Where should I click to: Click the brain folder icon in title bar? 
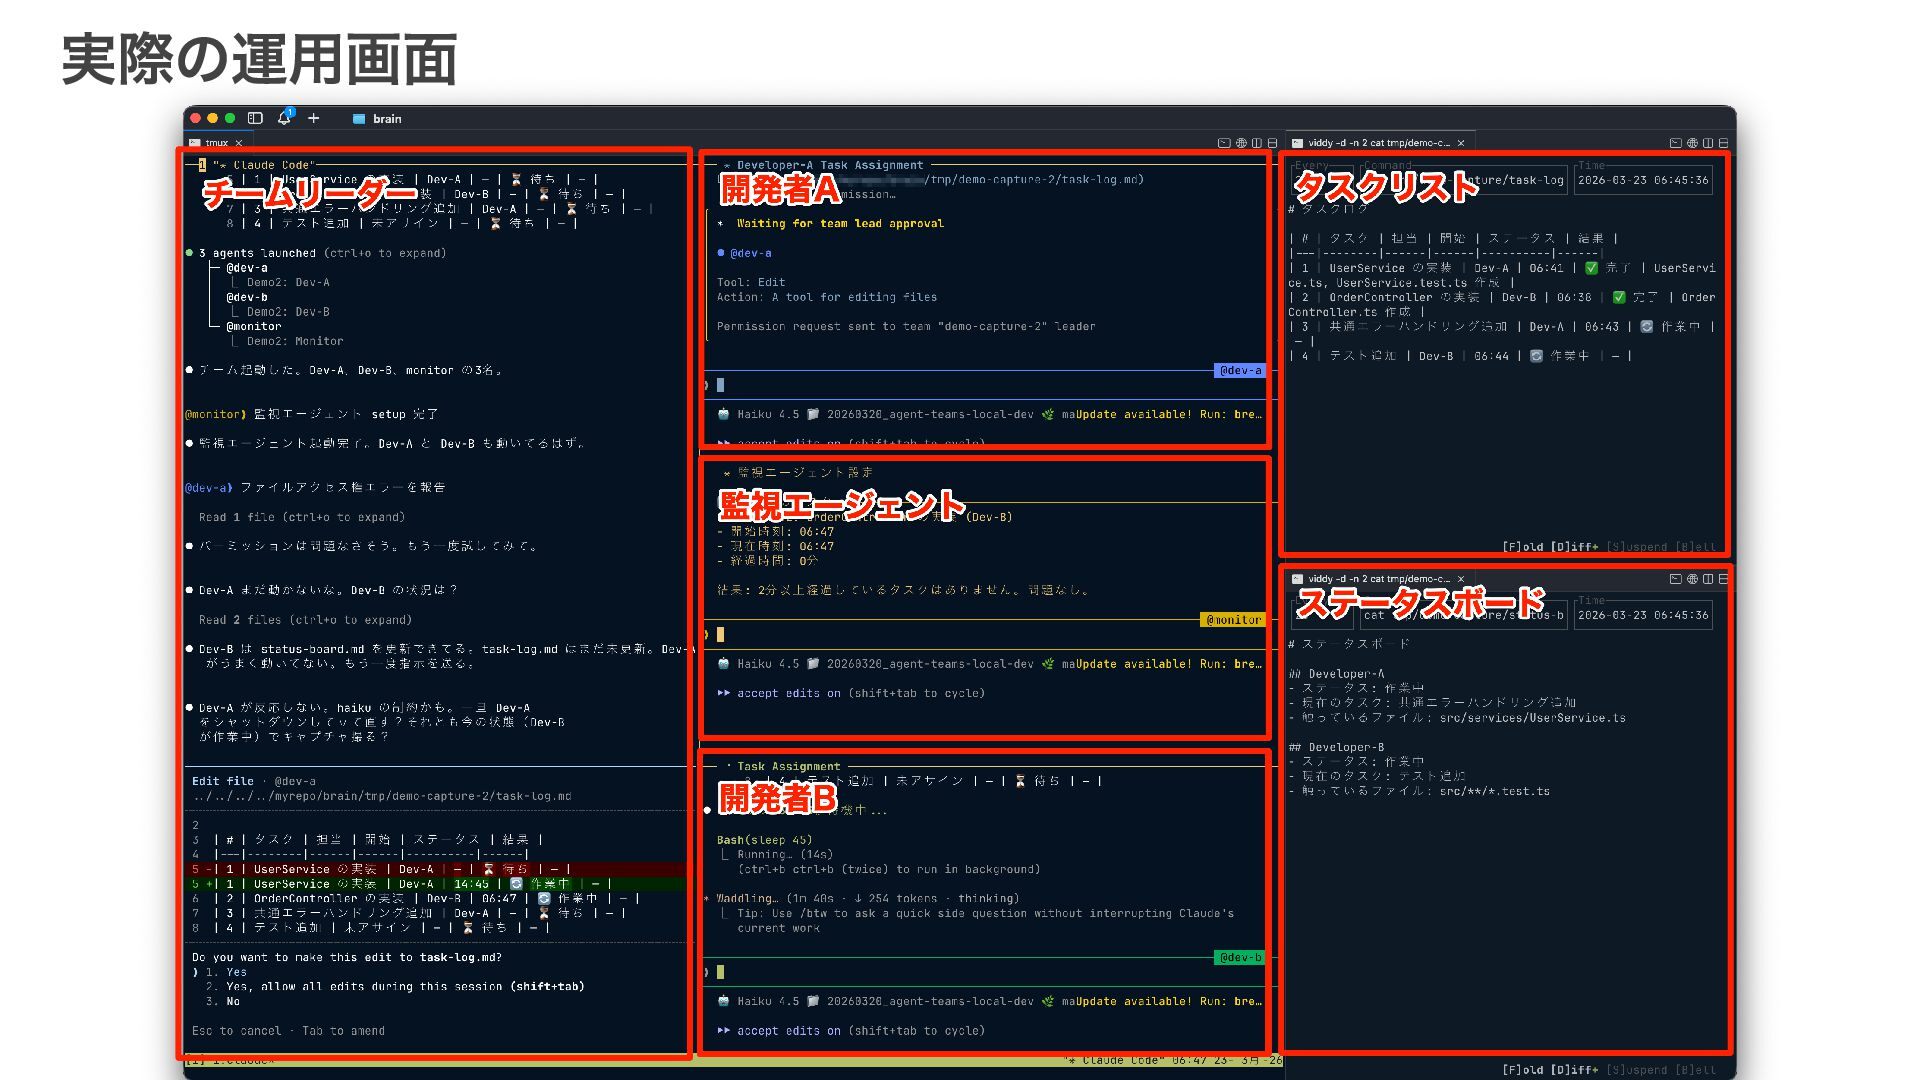point(359,119)
